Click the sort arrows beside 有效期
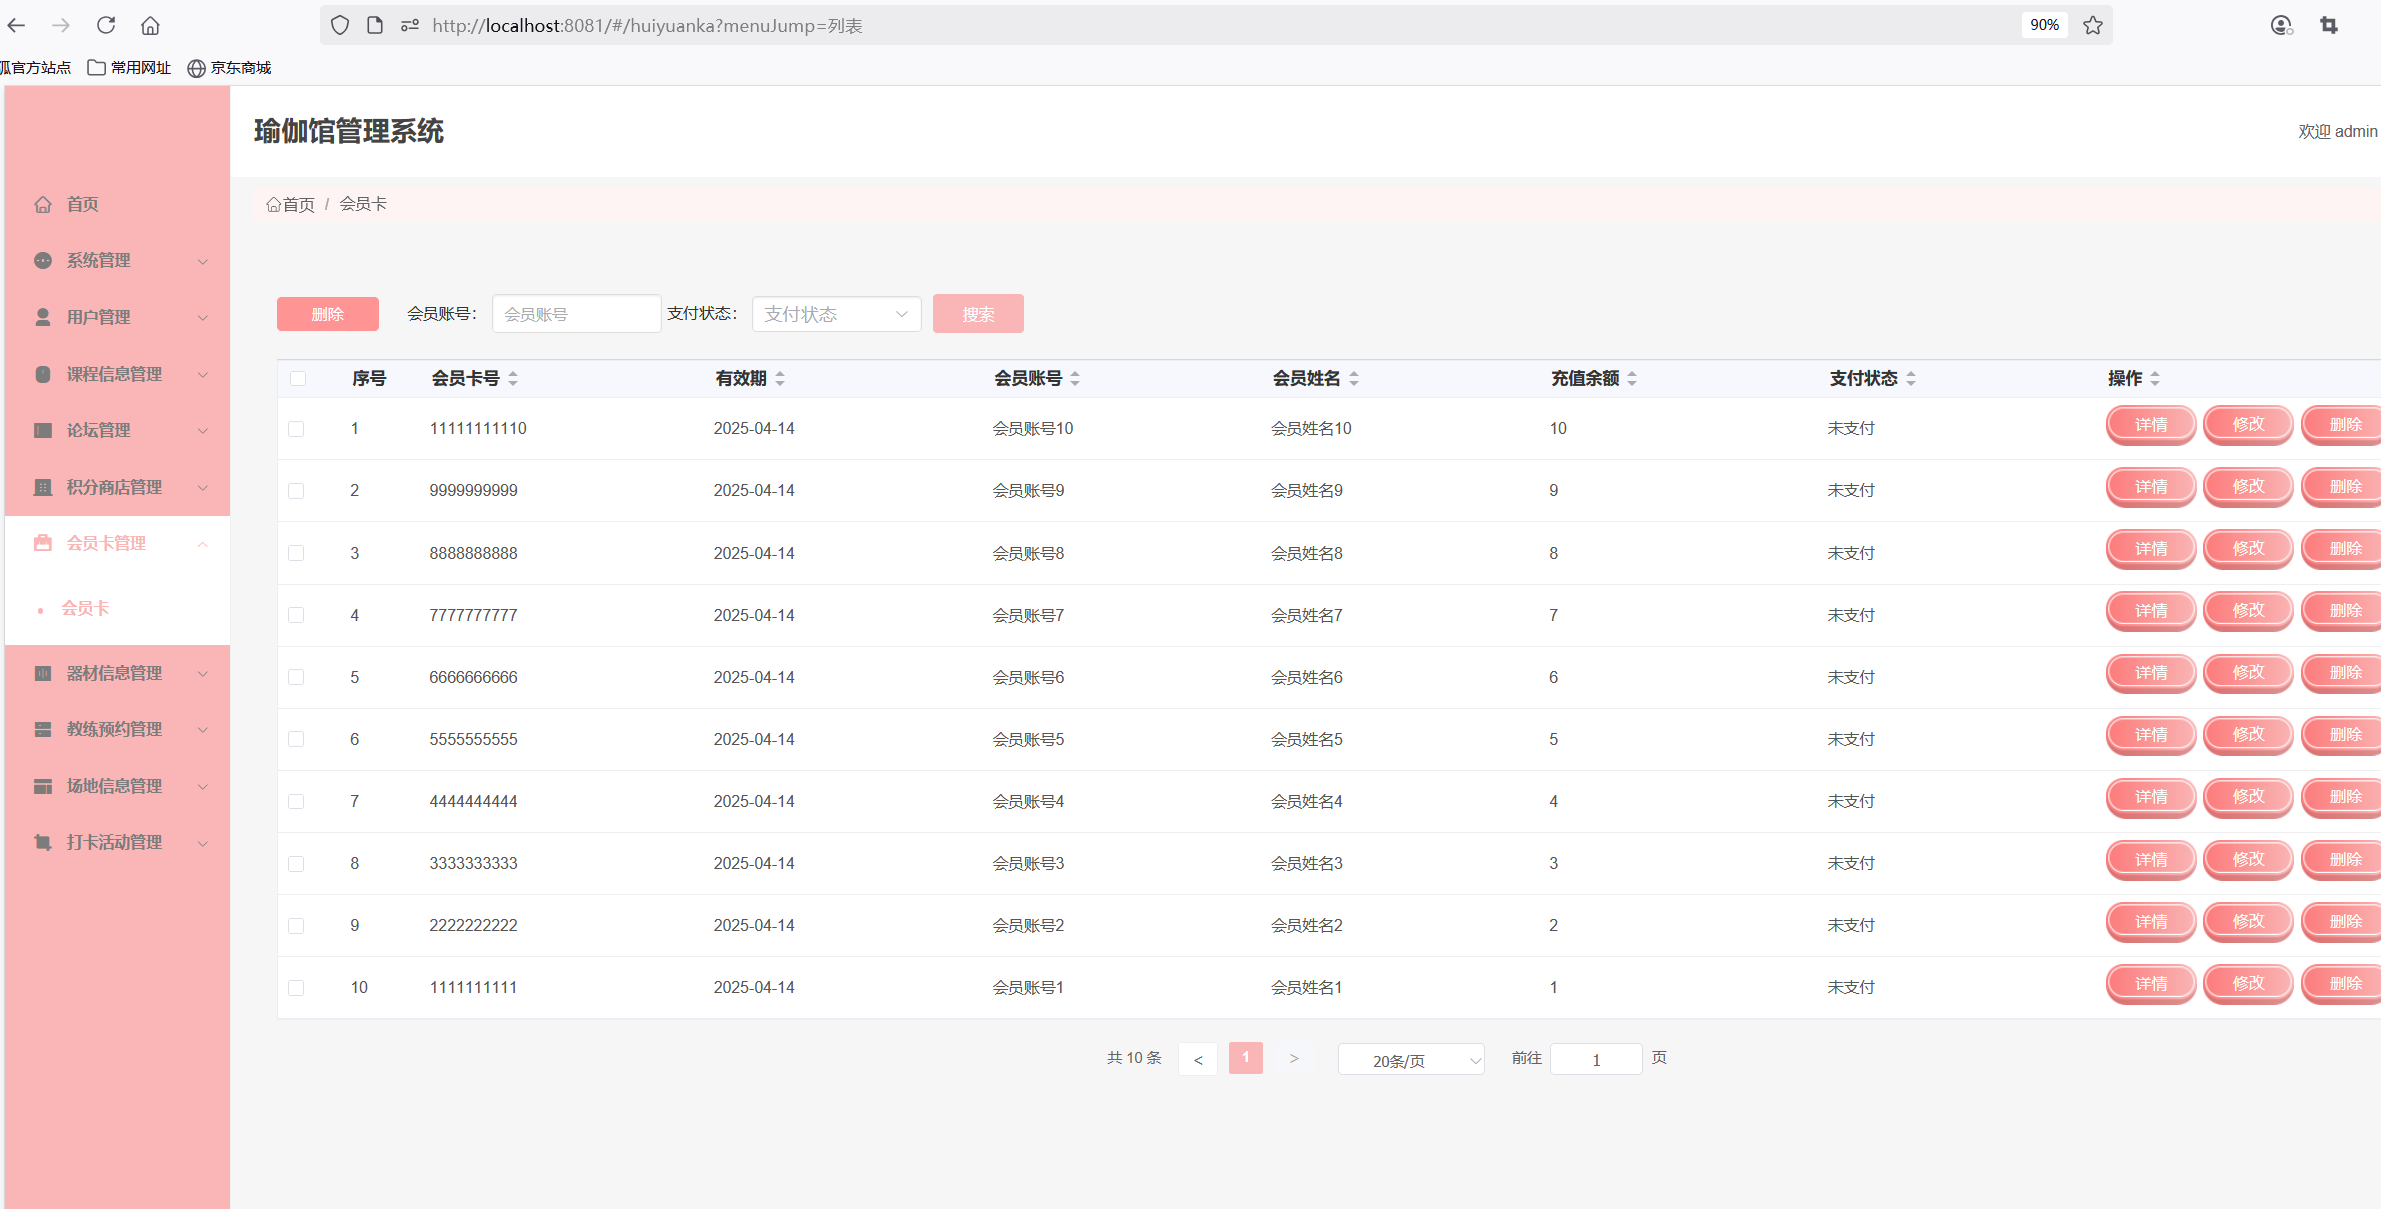This screenshot has height=1209, width=2381. pyautogui.click(x=780, y=378)
